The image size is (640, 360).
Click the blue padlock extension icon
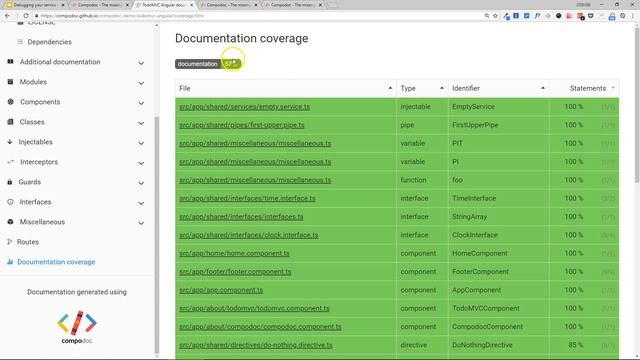[x=612, y=16]
